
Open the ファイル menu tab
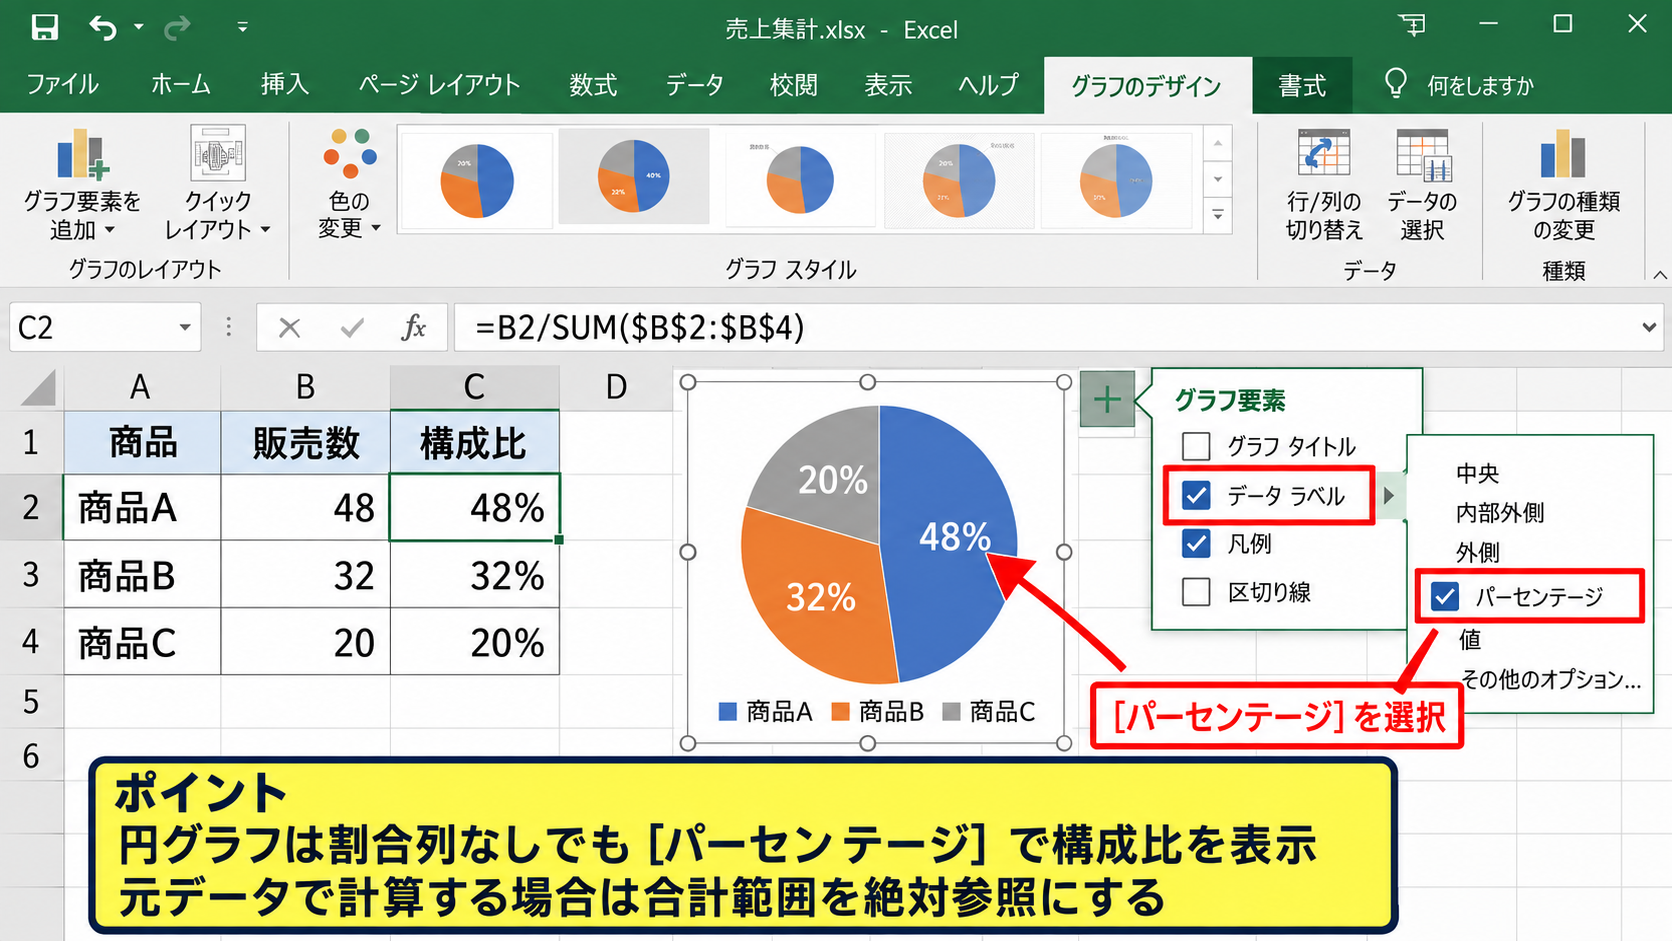tap(62, 85)
